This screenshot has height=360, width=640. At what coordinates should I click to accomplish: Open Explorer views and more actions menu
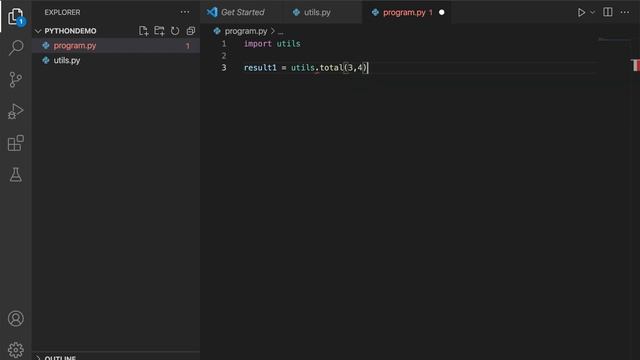185,12
